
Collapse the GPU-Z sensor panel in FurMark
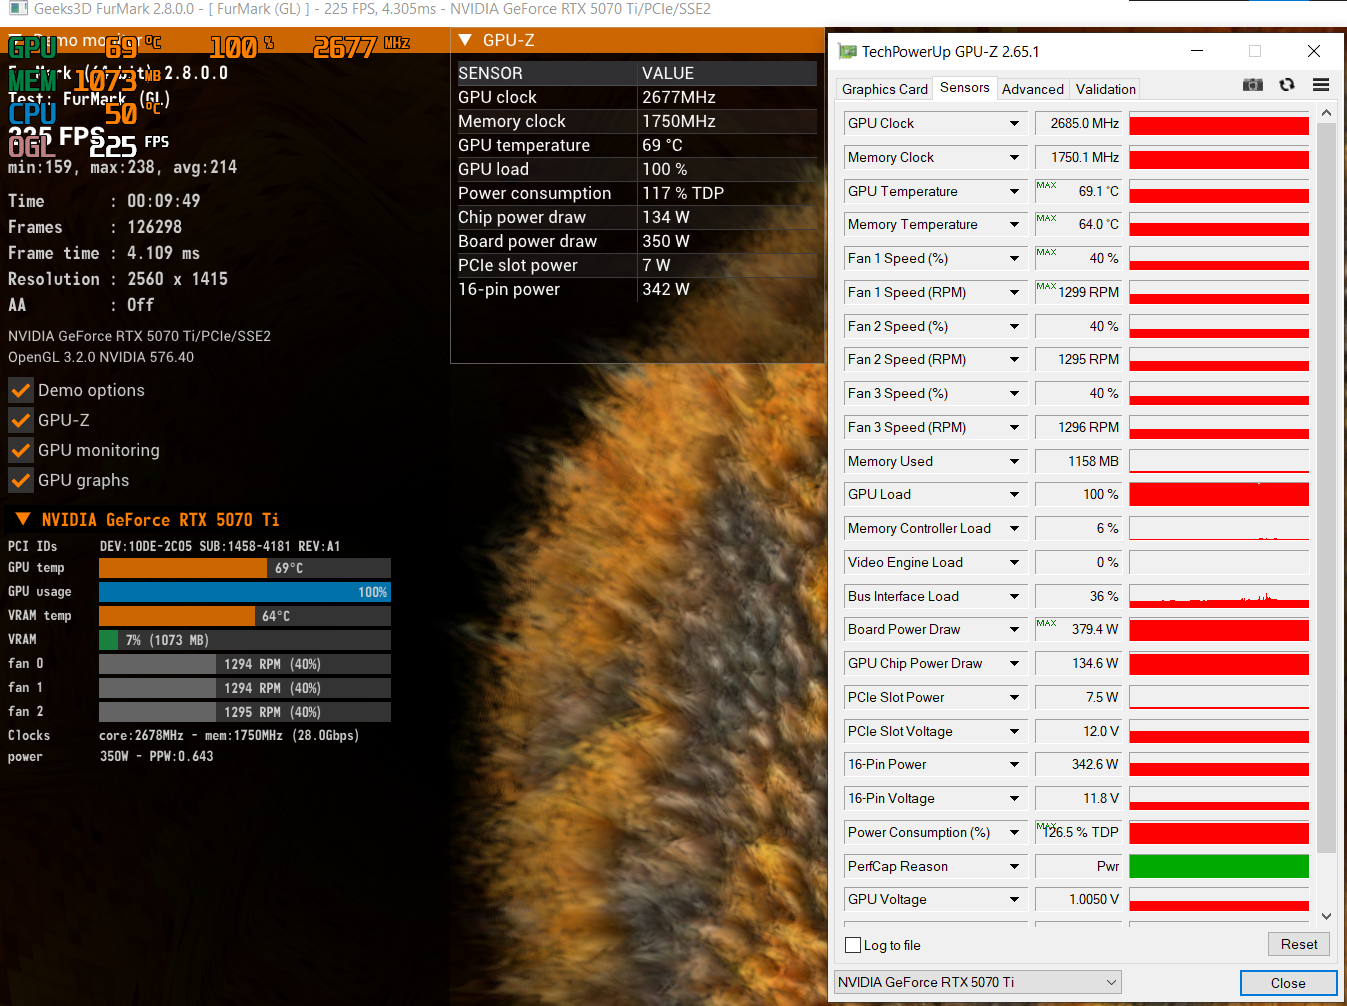(x=465, y=40)
